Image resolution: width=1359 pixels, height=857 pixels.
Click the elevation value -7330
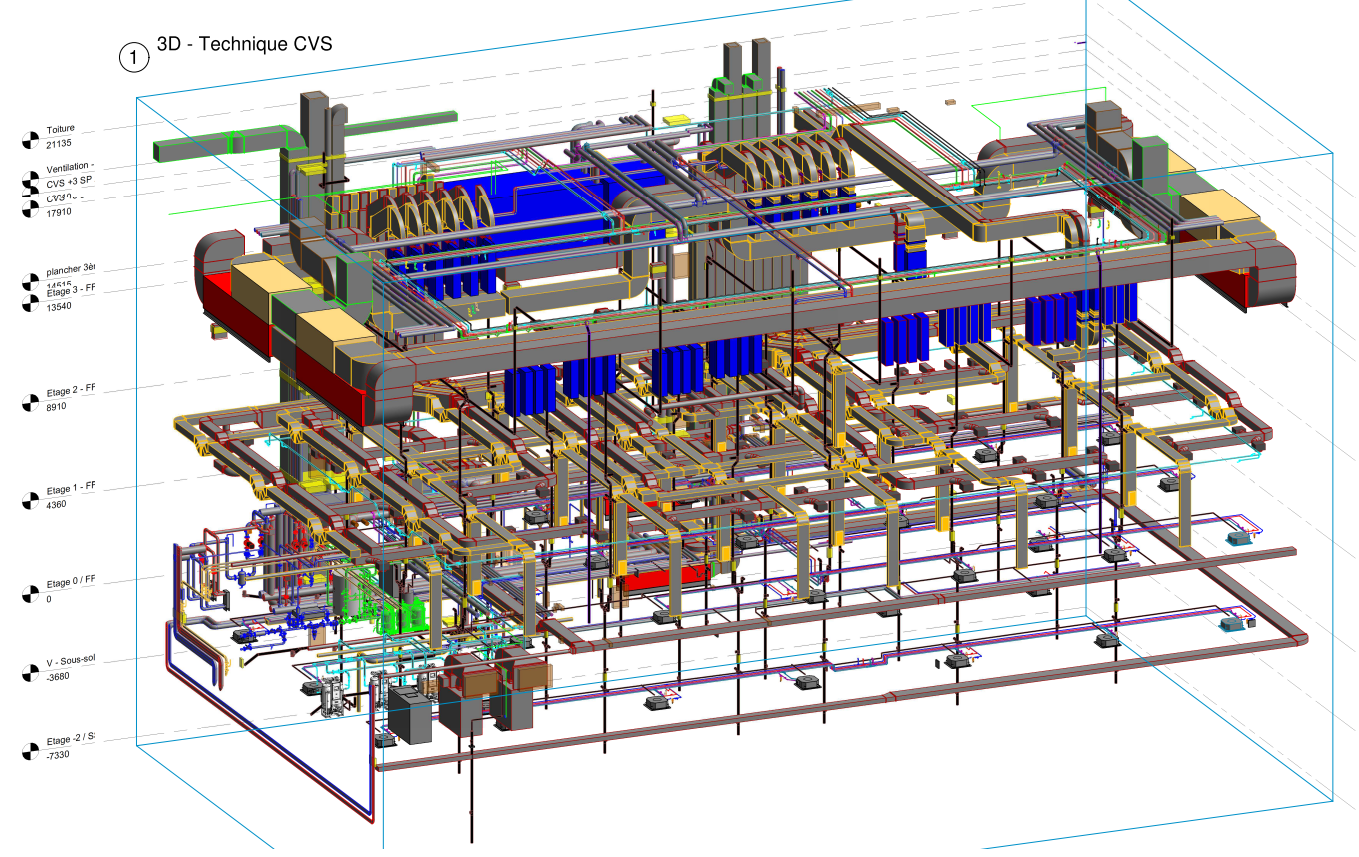pos(59,755)
